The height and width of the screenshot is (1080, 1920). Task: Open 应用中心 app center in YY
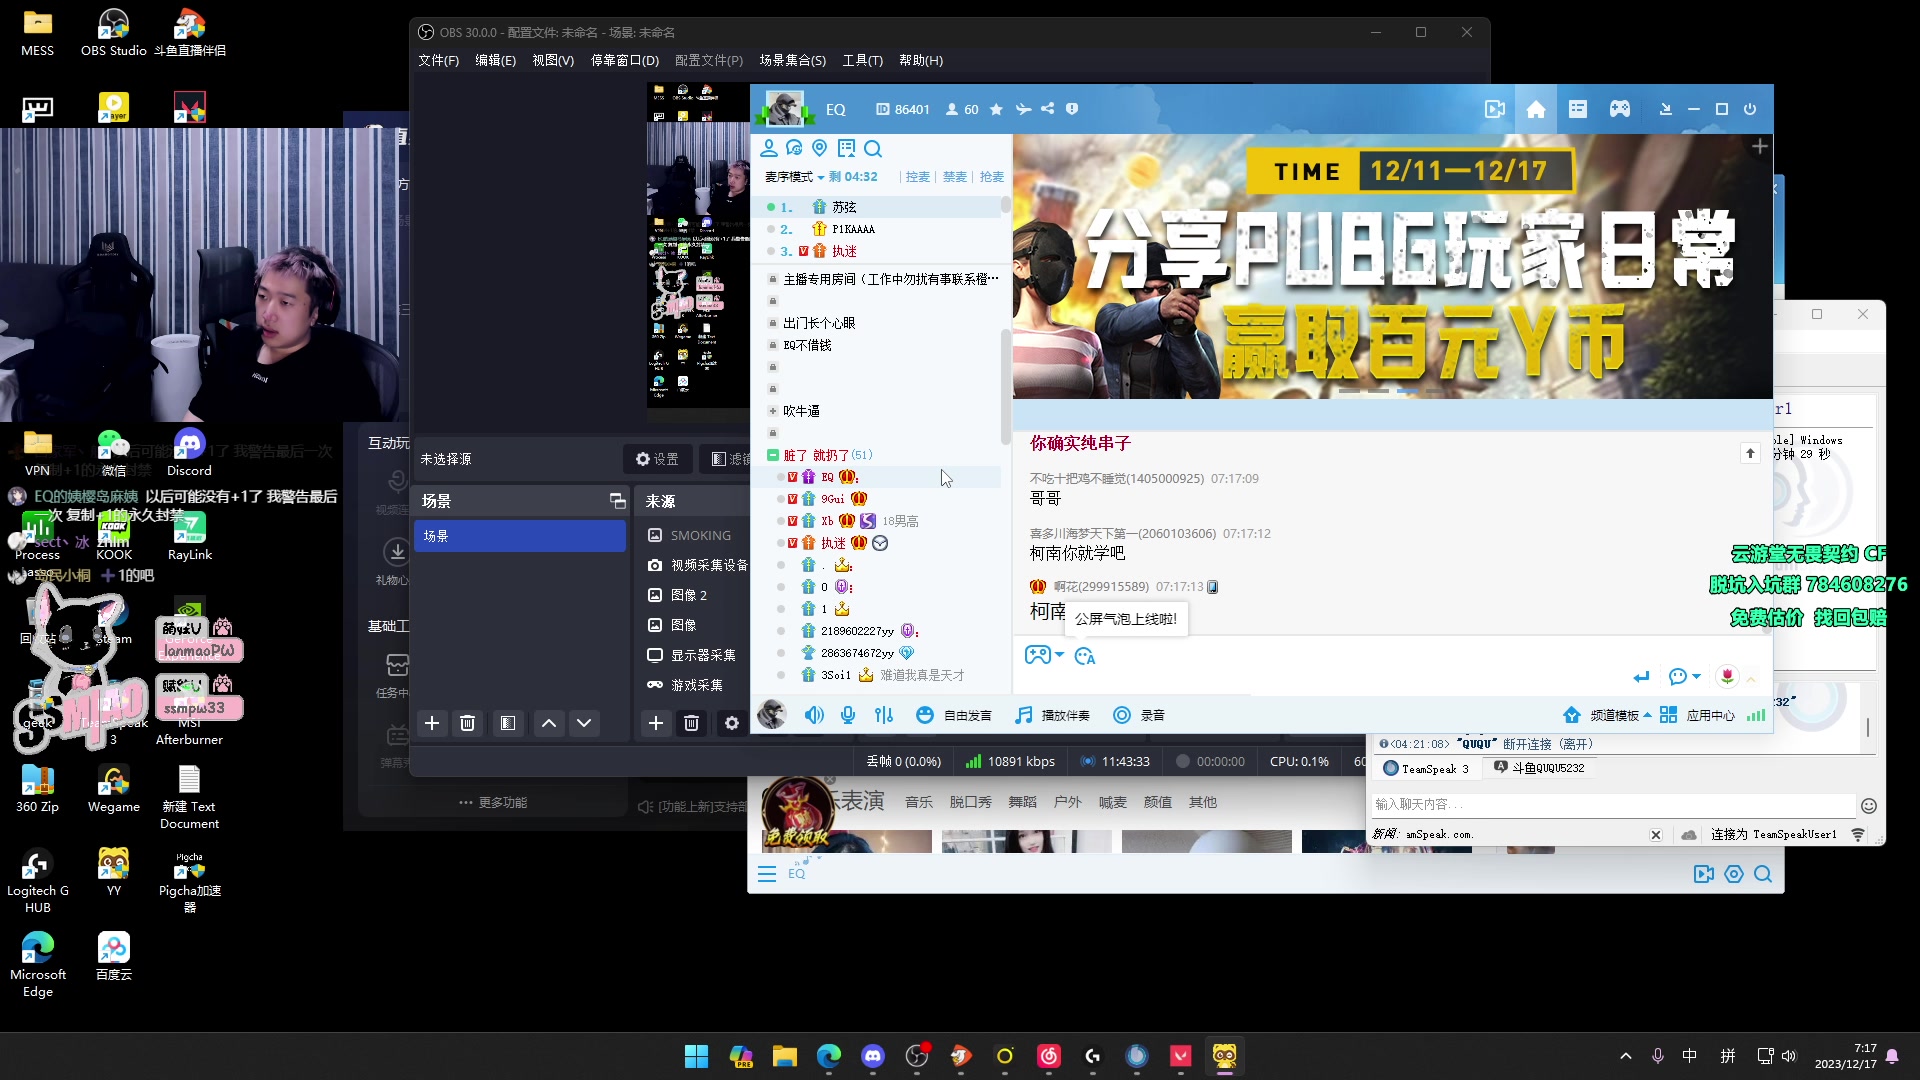1698,715
